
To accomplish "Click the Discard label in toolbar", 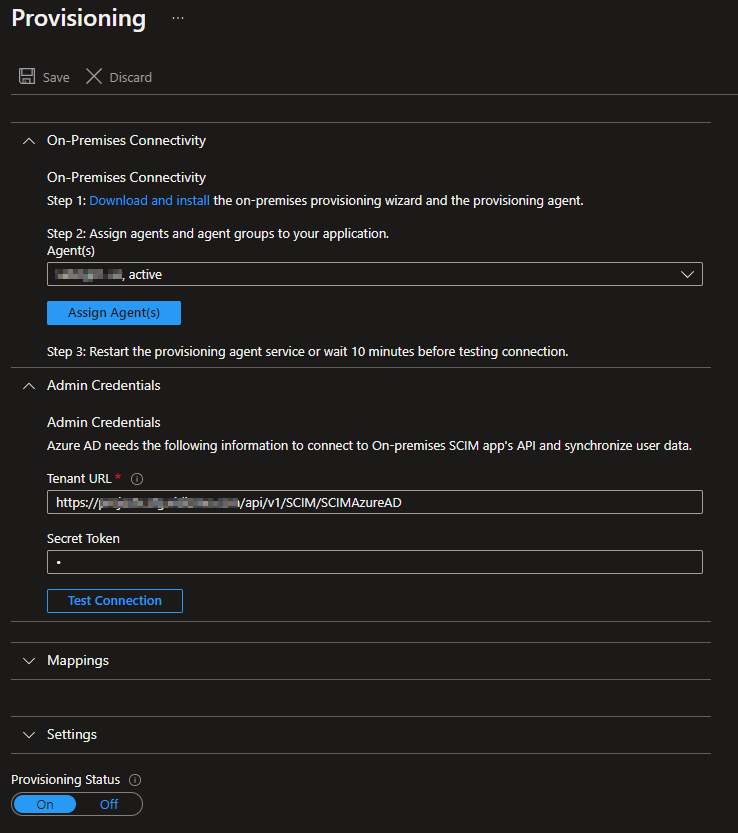I will (x=130, y=77).
